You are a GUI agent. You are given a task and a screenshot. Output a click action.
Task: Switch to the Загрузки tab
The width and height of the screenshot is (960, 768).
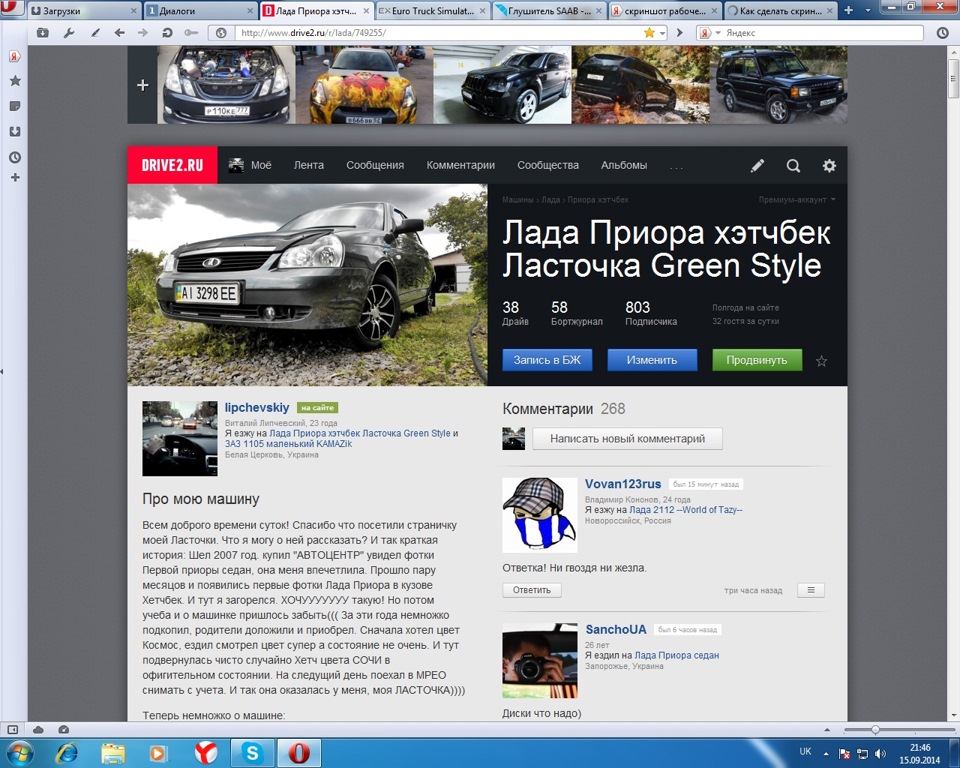pos(84,10)
